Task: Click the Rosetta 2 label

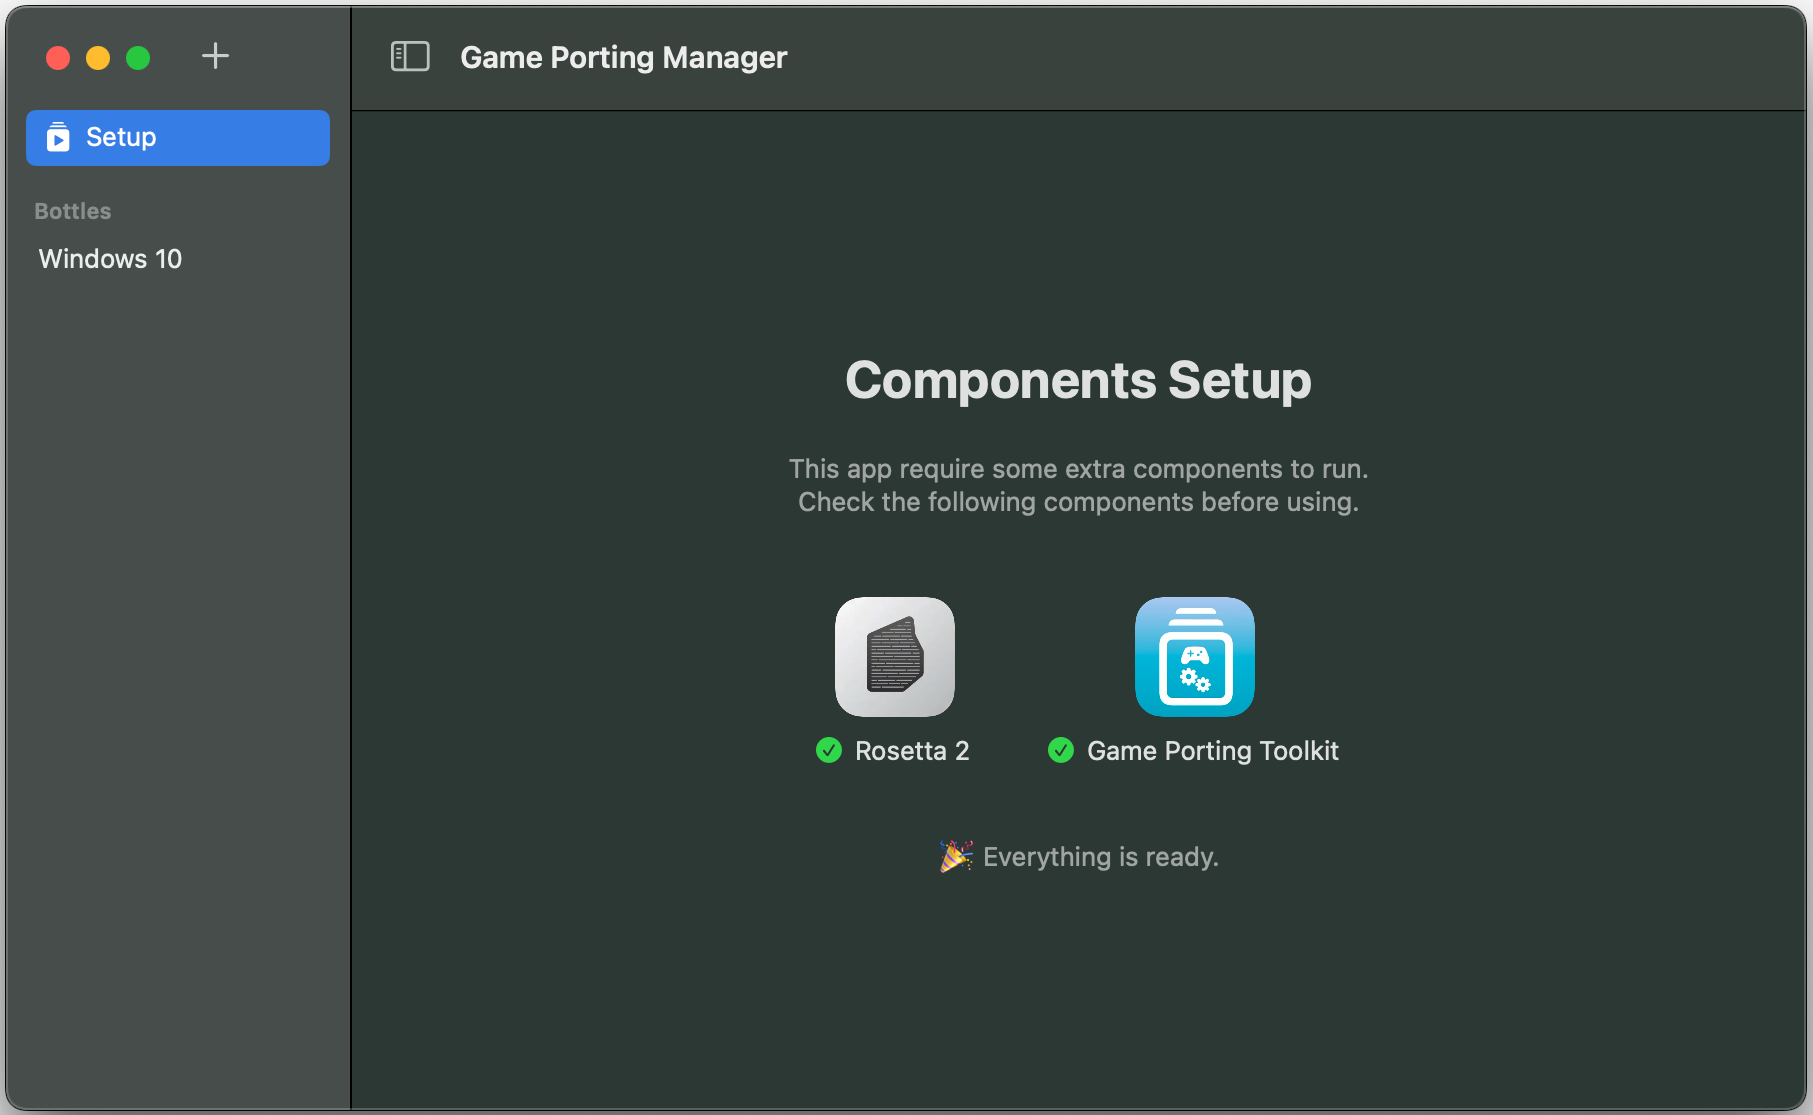Action: [x=912, y=751]
